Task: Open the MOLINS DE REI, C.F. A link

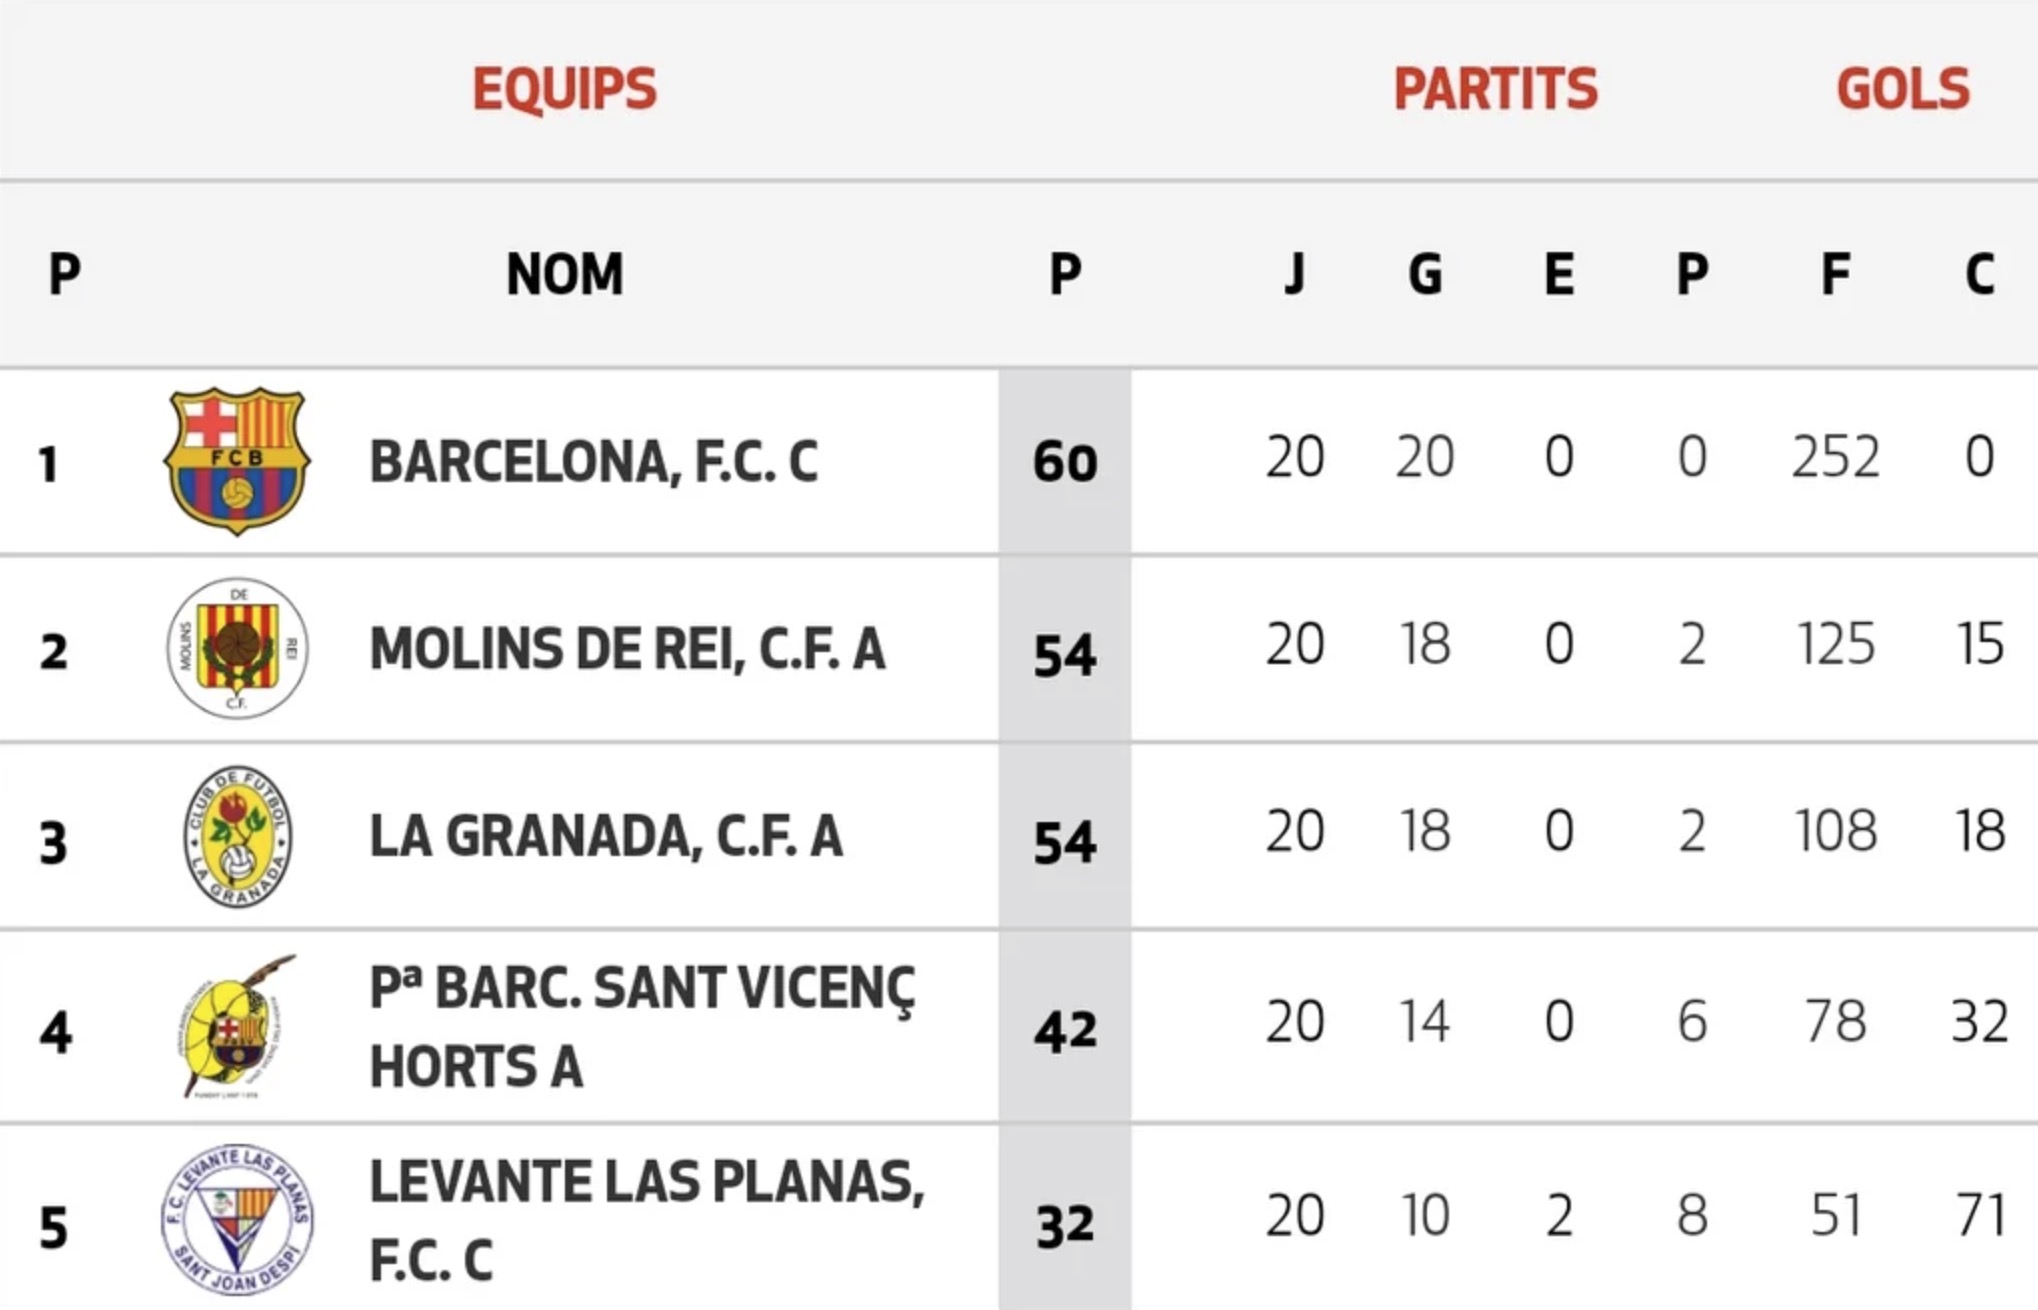Action: coord(627,649)
